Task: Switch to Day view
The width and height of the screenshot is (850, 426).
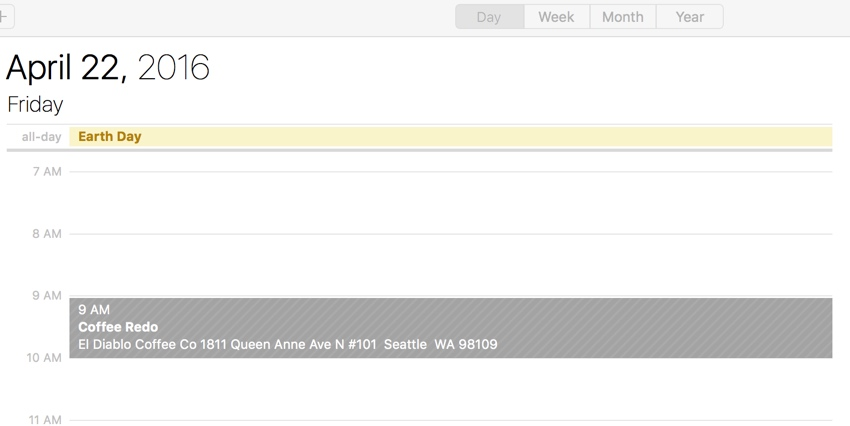Action: [489, 17]
